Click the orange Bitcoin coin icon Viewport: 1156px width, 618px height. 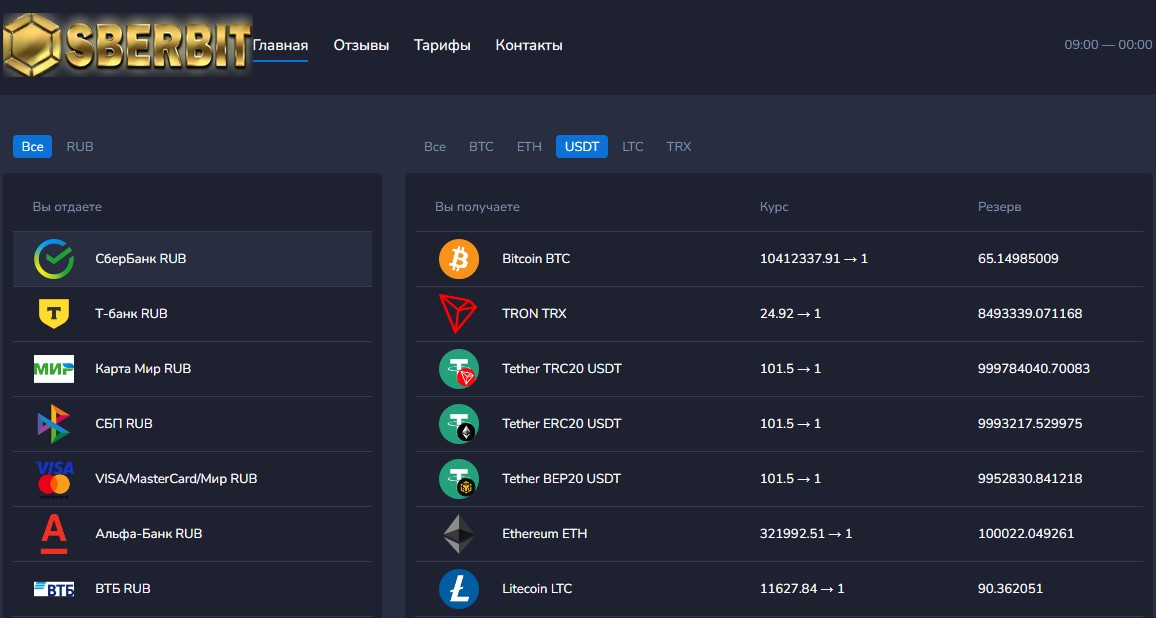click(459, 259)
